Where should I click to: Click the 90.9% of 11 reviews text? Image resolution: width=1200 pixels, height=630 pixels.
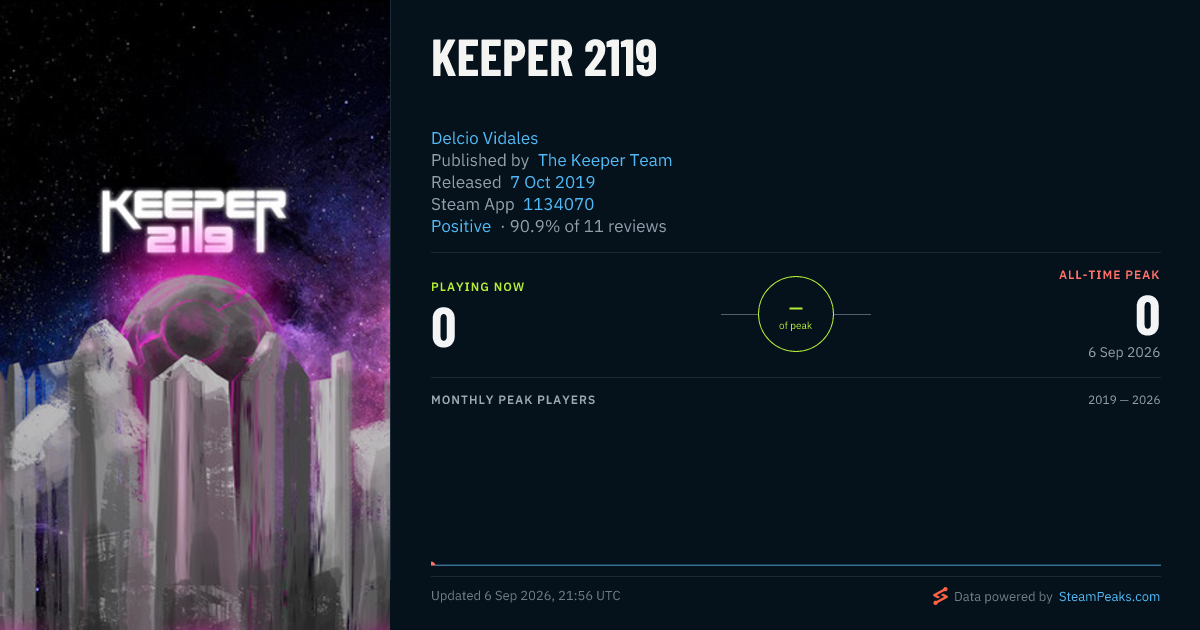(x=588, y=226)
